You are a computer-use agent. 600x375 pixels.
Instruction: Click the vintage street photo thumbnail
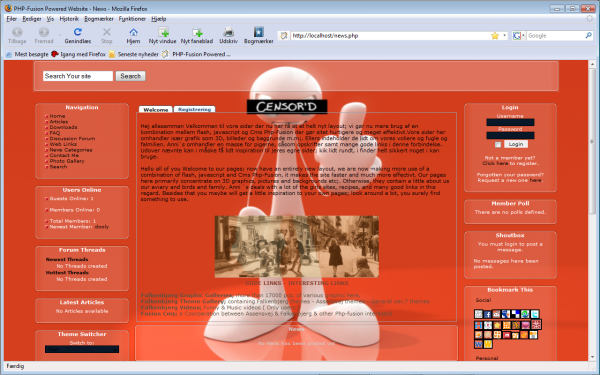297,246
